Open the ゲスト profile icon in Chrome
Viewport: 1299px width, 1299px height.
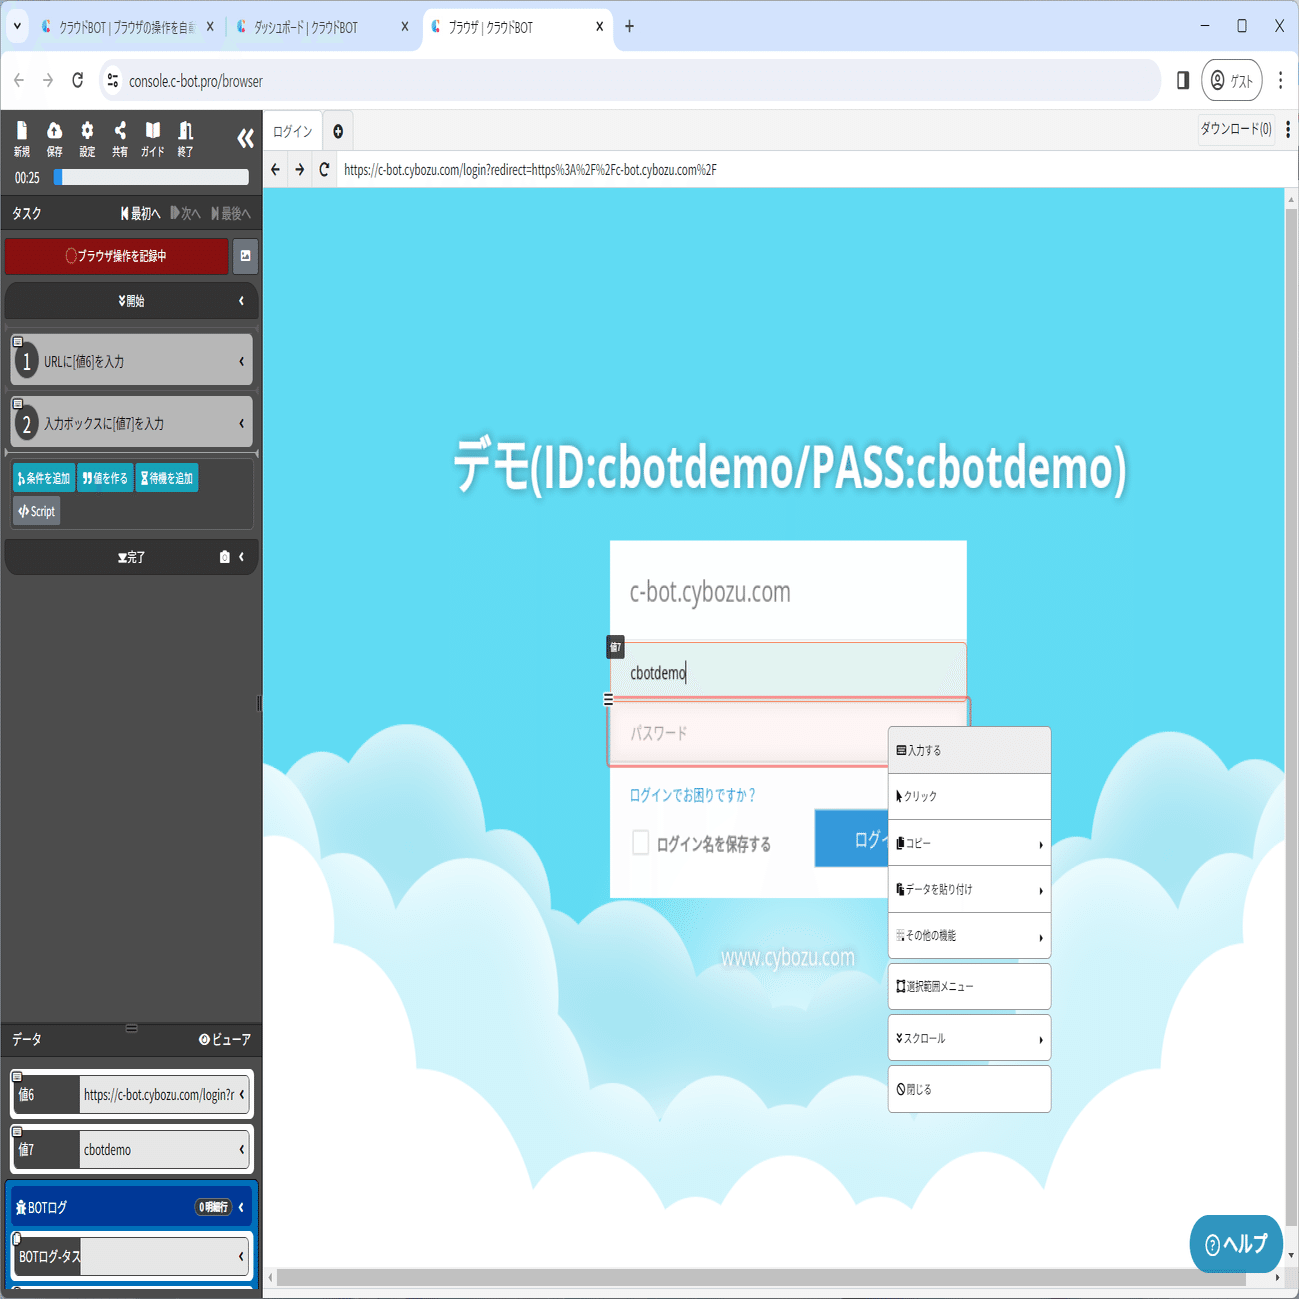pos(1231,80)
